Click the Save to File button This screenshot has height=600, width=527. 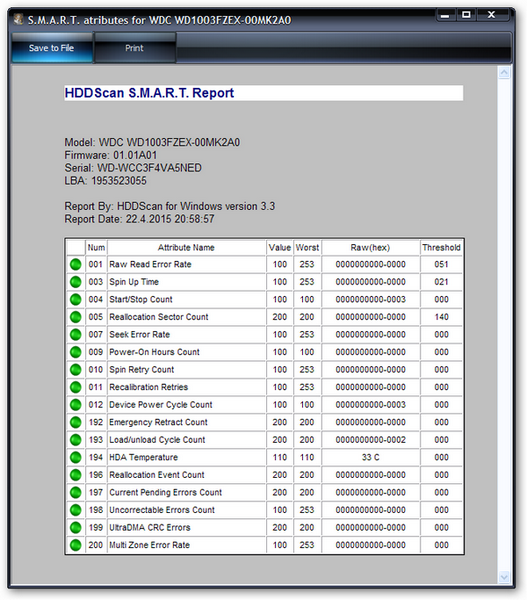click(52, 48)
